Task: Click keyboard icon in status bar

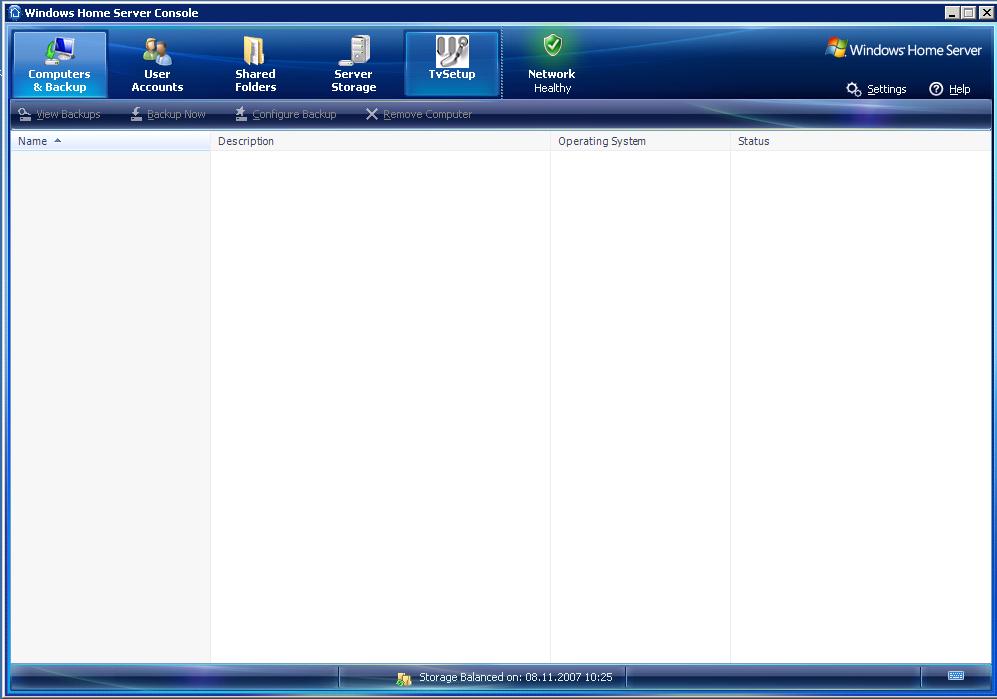Action: pos(956,675)
